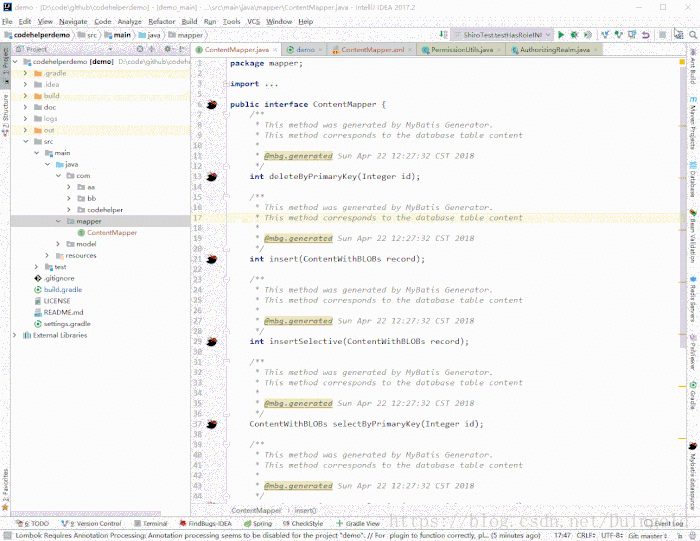Screen dimensions: 700x541
Task: Click the UTF-8 encoding selector in status bar
Action: click(612, 535)
